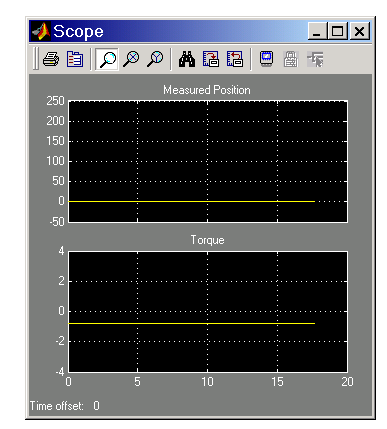Click the toolbar grip handle left of Print
Viewport: 387px width, 429px height.
tap(35, 59)
